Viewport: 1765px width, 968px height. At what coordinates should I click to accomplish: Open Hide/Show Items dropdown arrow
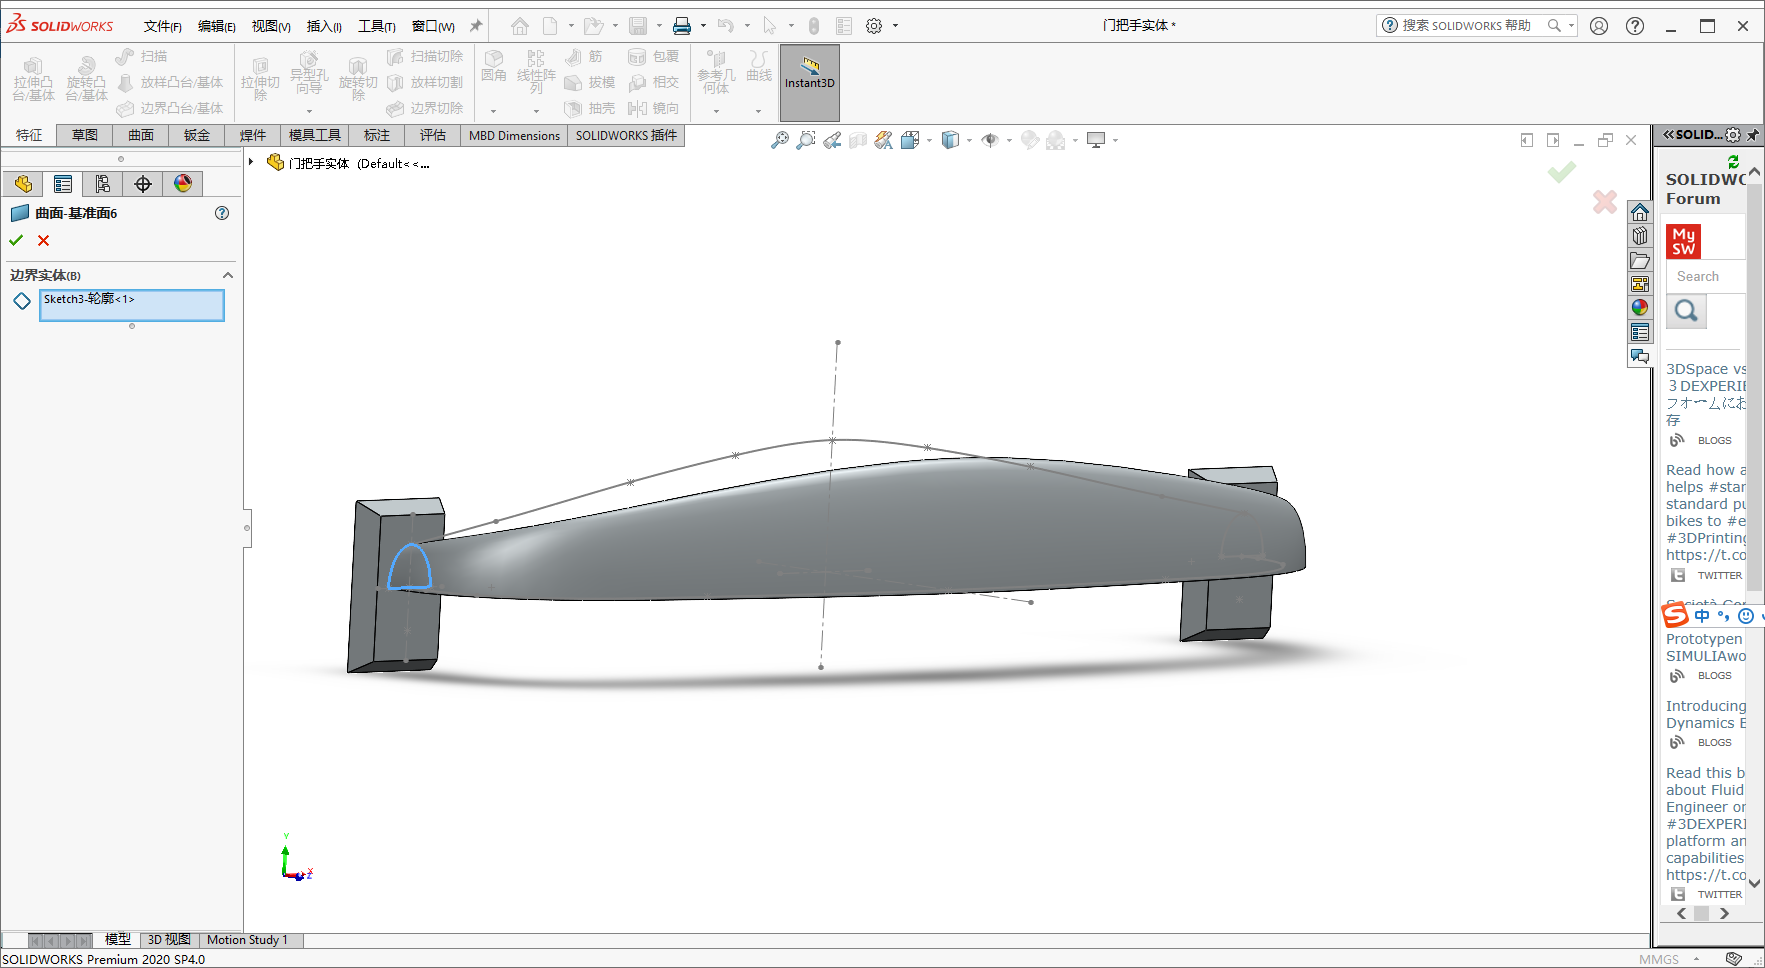click(x=1009, y=140)
